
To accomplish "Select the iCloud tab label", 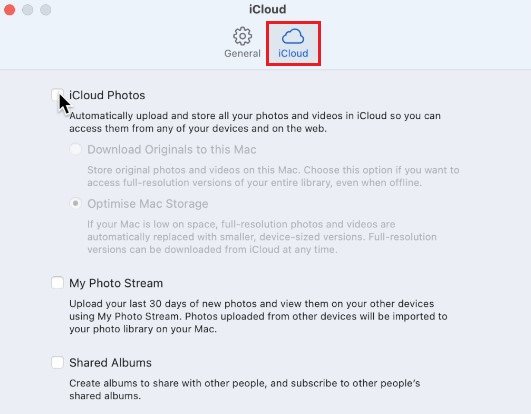I will [x=293, y=53].
